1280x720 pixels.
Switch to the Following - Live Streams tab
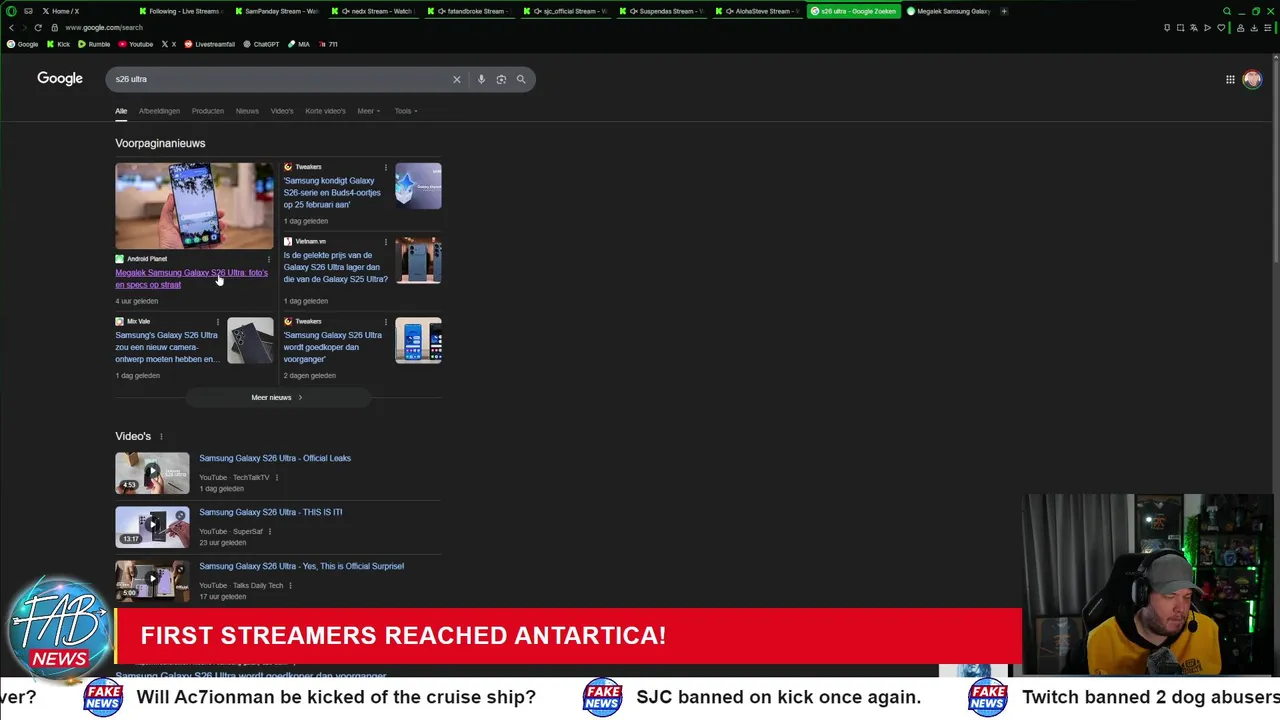point(181,11)
